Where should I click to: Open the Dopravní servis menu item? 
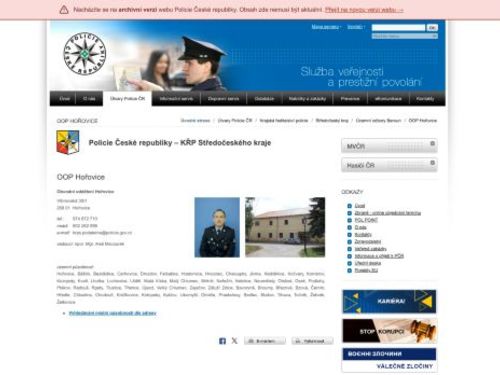[x=223, y=99]
